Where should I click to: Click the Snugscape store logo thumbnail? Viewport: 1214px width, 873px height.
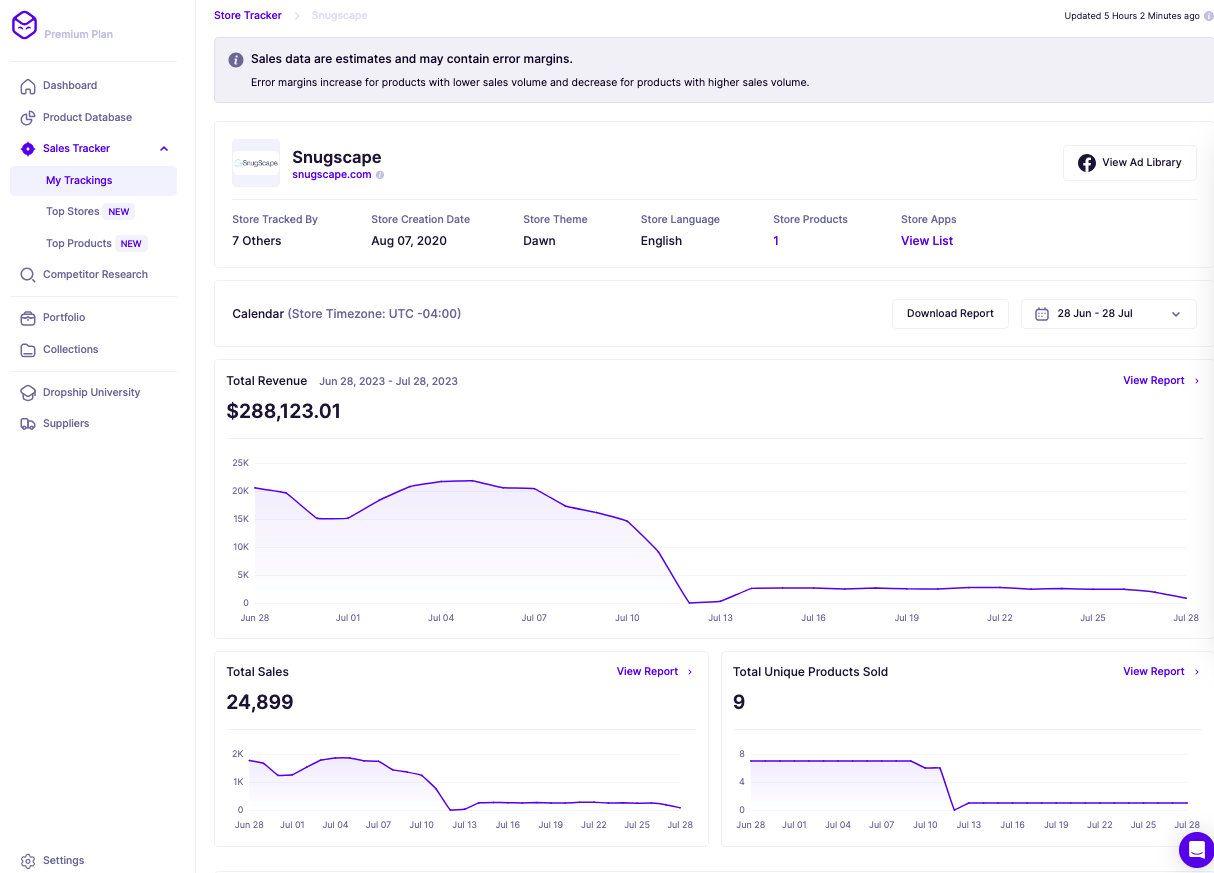click(x=255, y=162)
